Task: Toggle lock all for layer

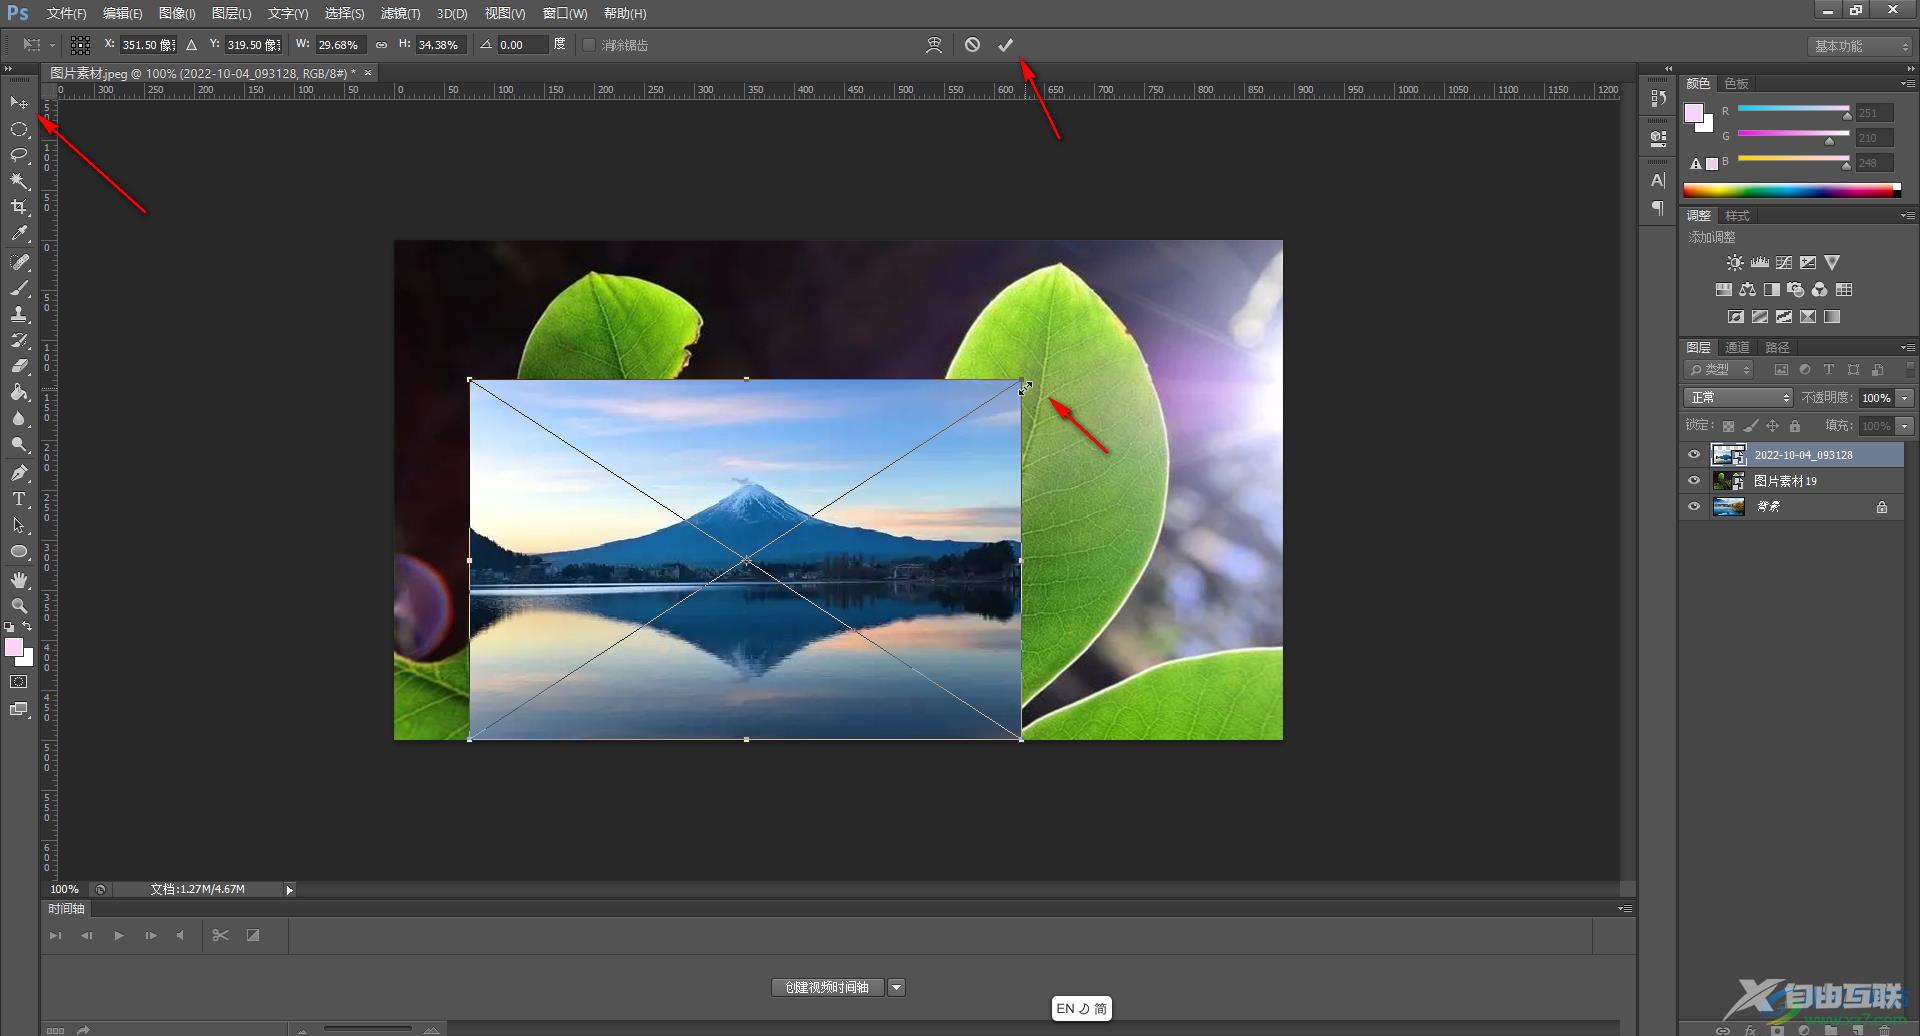Action: tap(1795, 426)
